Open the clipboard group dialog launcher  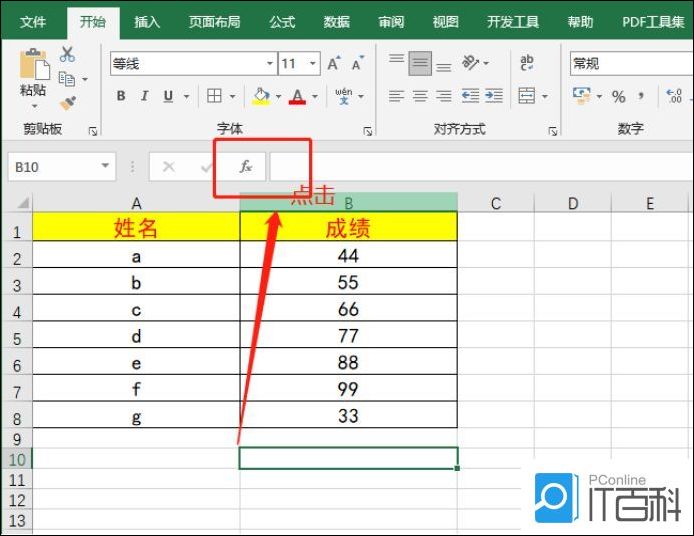pos(93,131)
